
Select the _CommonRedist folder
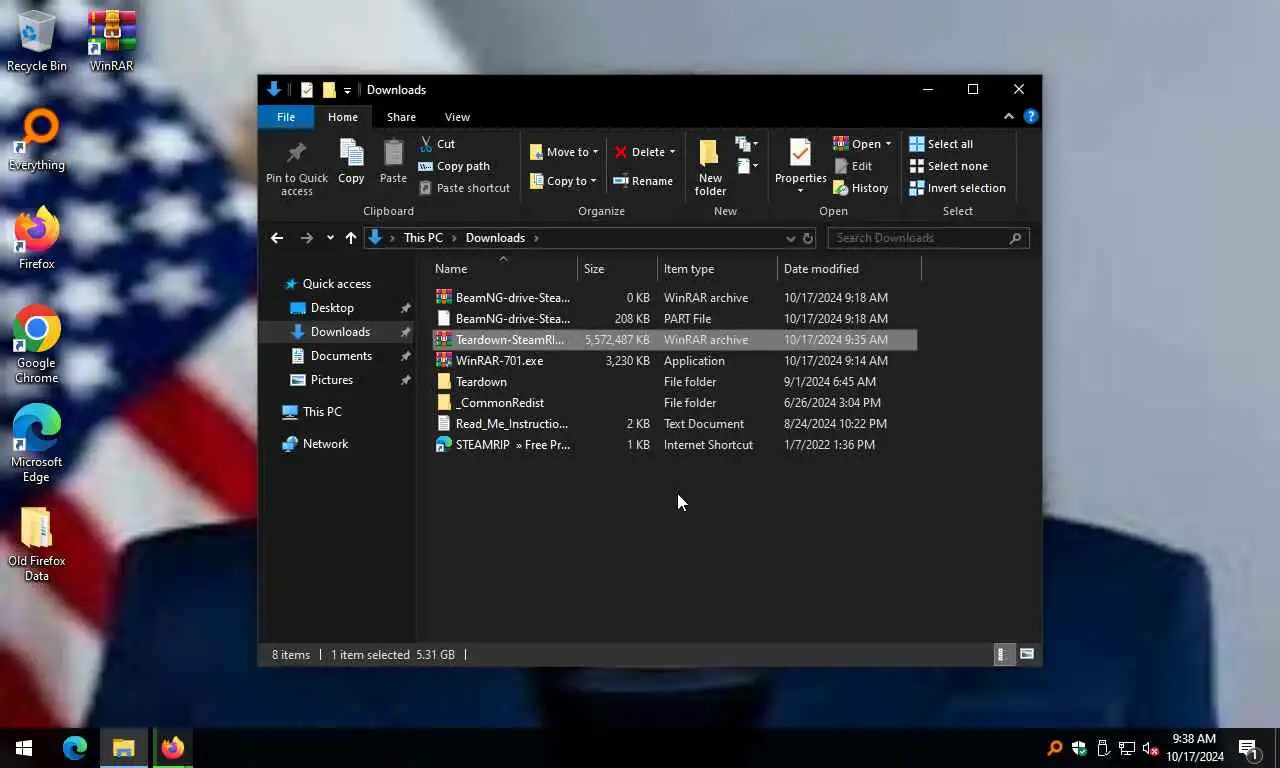click(674, 403)
